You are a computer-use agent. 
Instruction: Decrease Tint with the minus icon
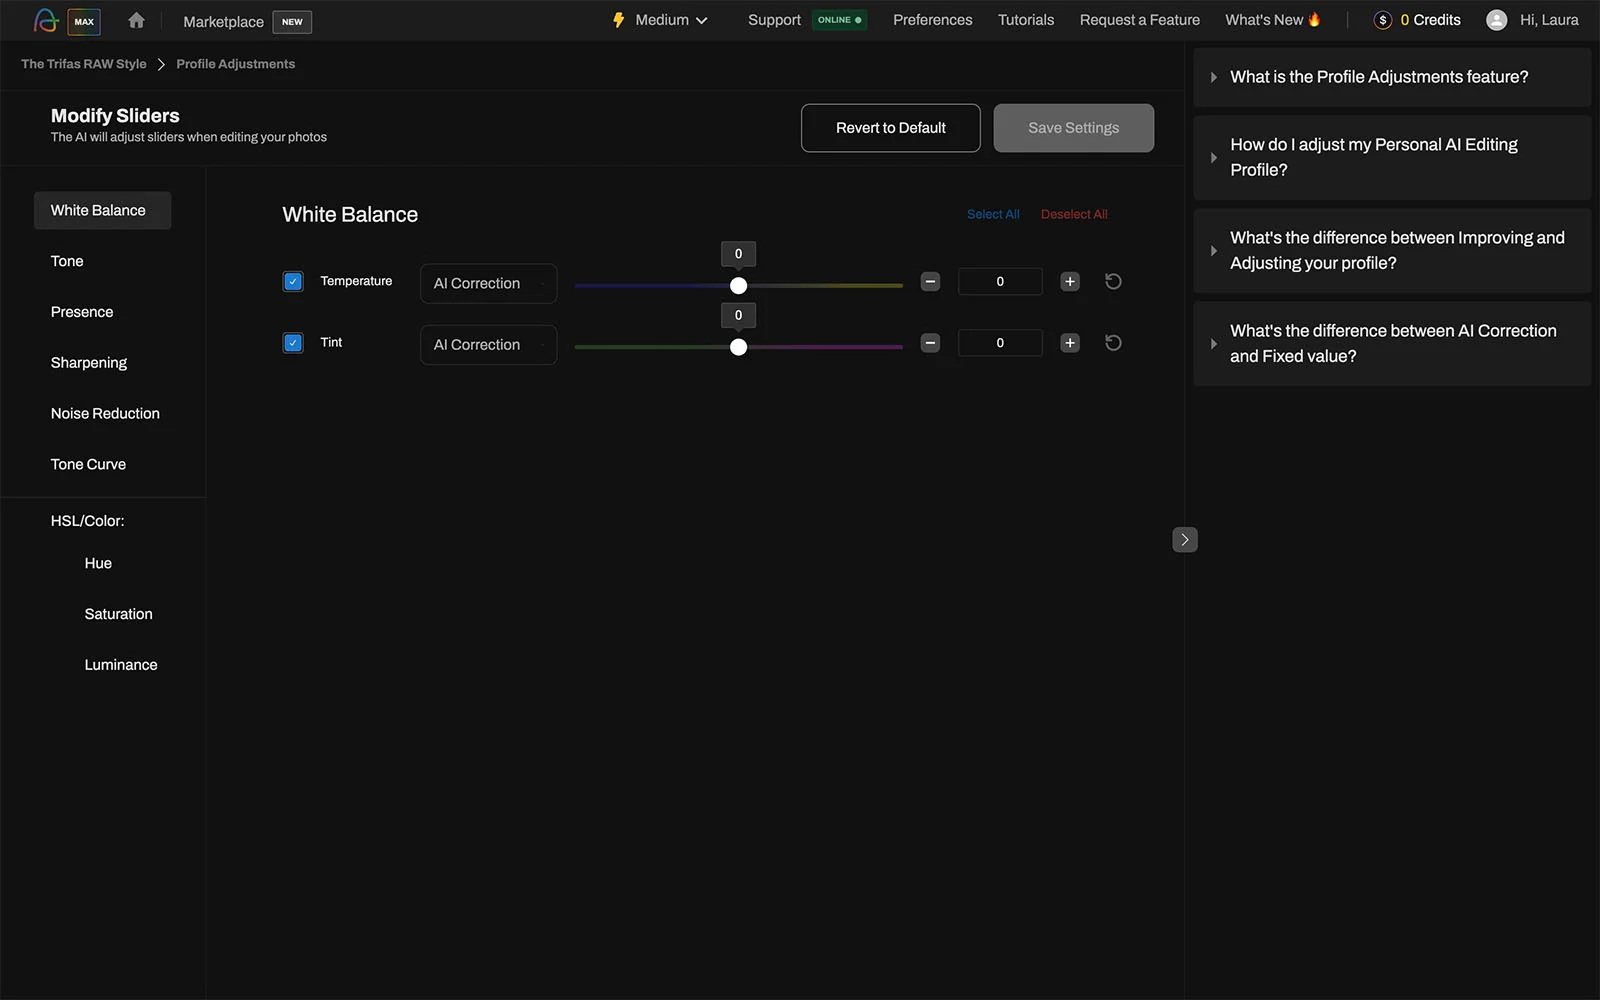(930, 343)
